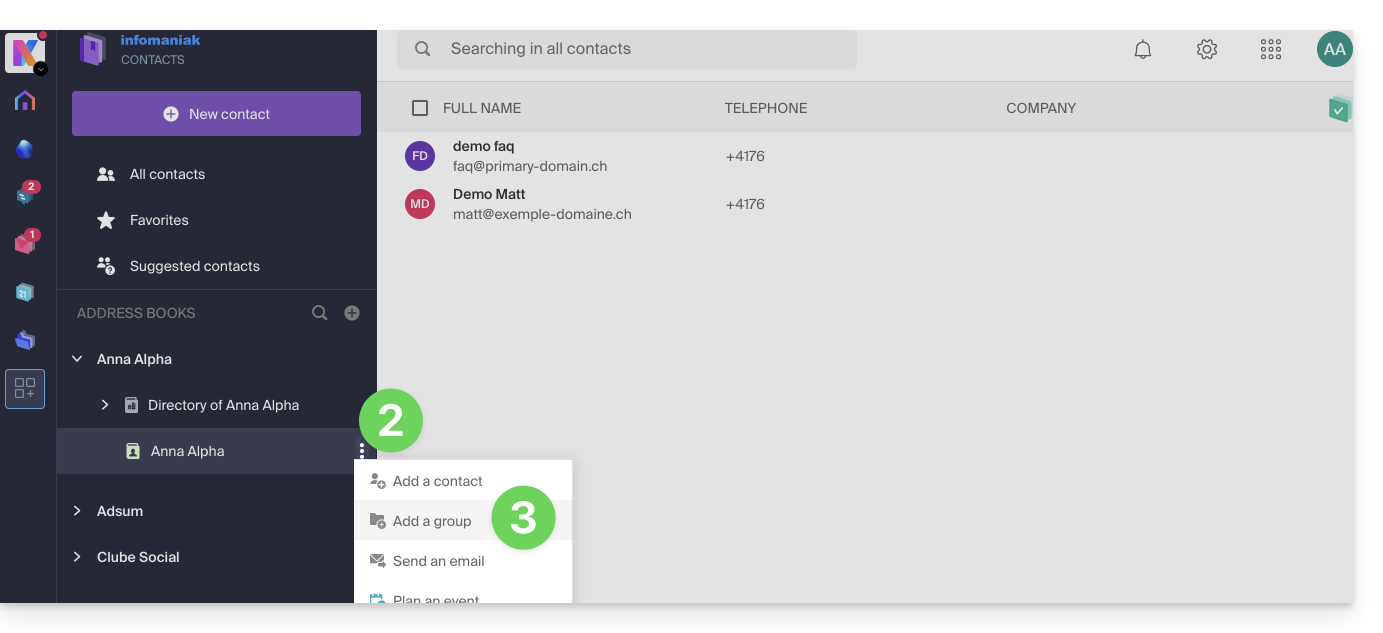Open the blue sphere app icon
Image resolution: width=1383 pixels, height=633 pixels.
(x=25, y=149)
